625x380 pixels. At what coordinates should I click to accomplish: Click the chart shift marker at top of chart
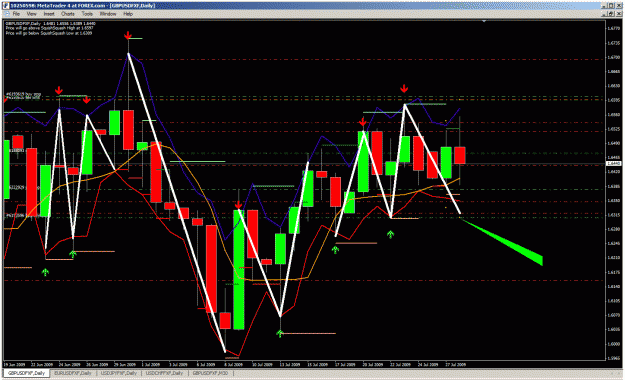484,22
